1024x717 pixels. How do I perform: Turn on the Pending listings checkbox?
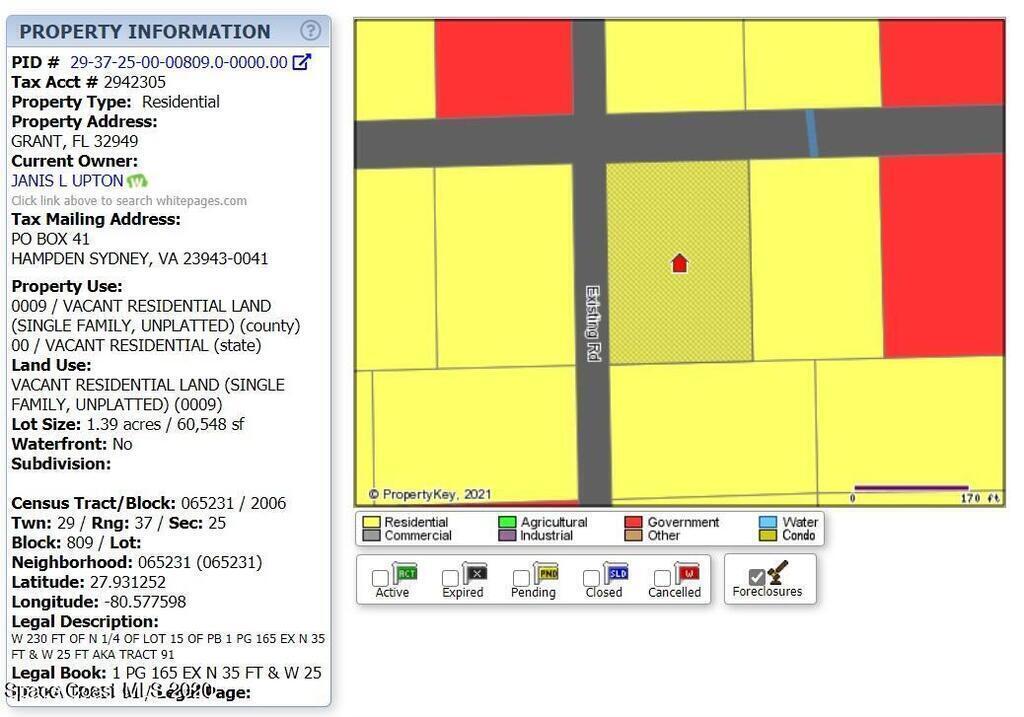(521, 578)
